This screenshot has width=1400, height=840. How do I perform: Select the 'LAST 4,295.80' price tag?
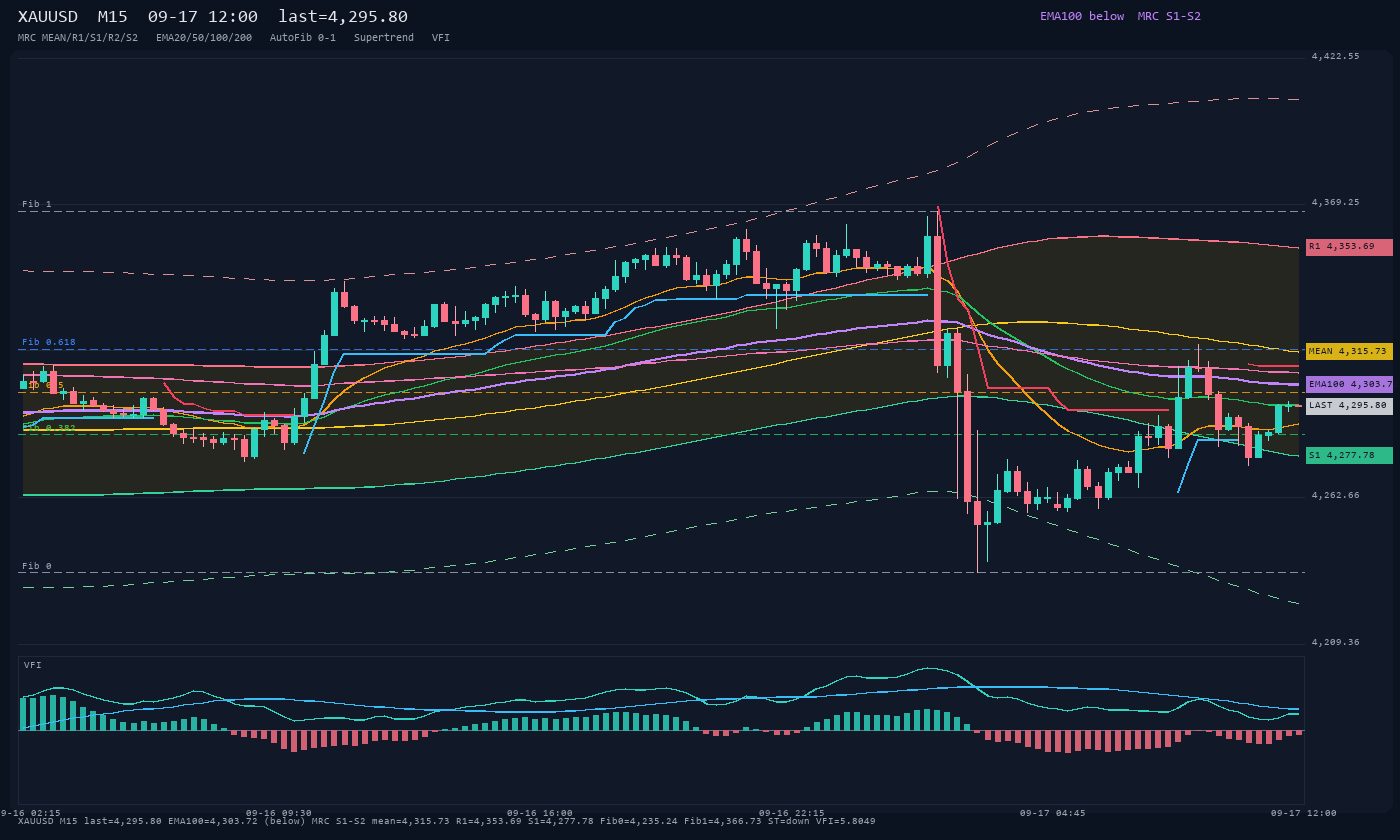point(1349,406)
